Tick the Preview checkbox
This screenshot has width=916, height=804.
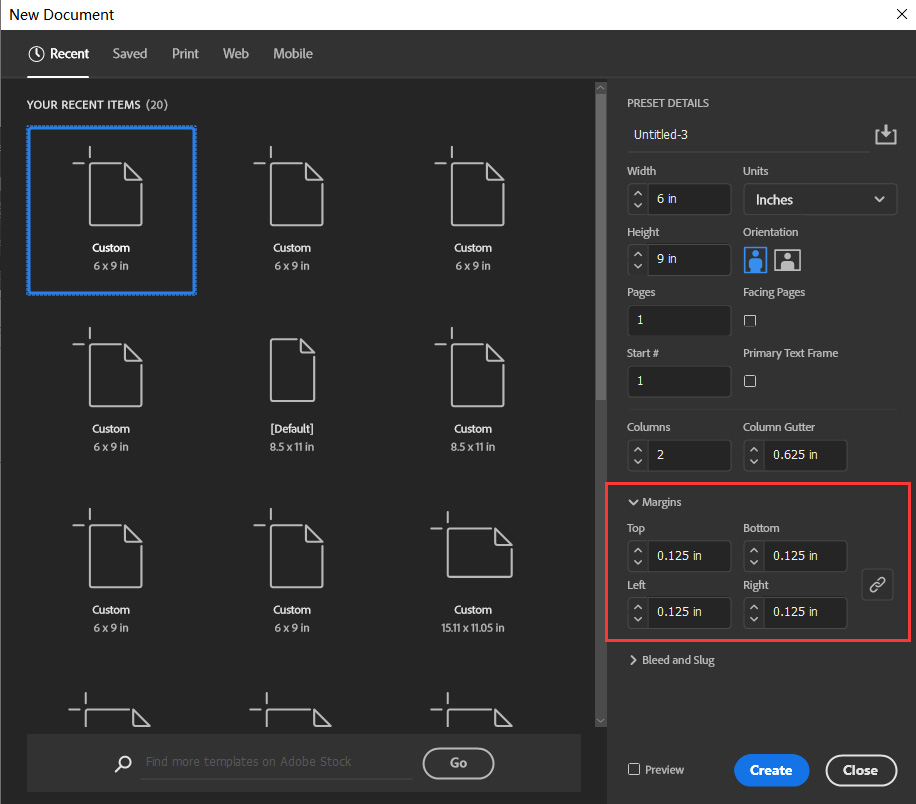[x=634, y=769]
